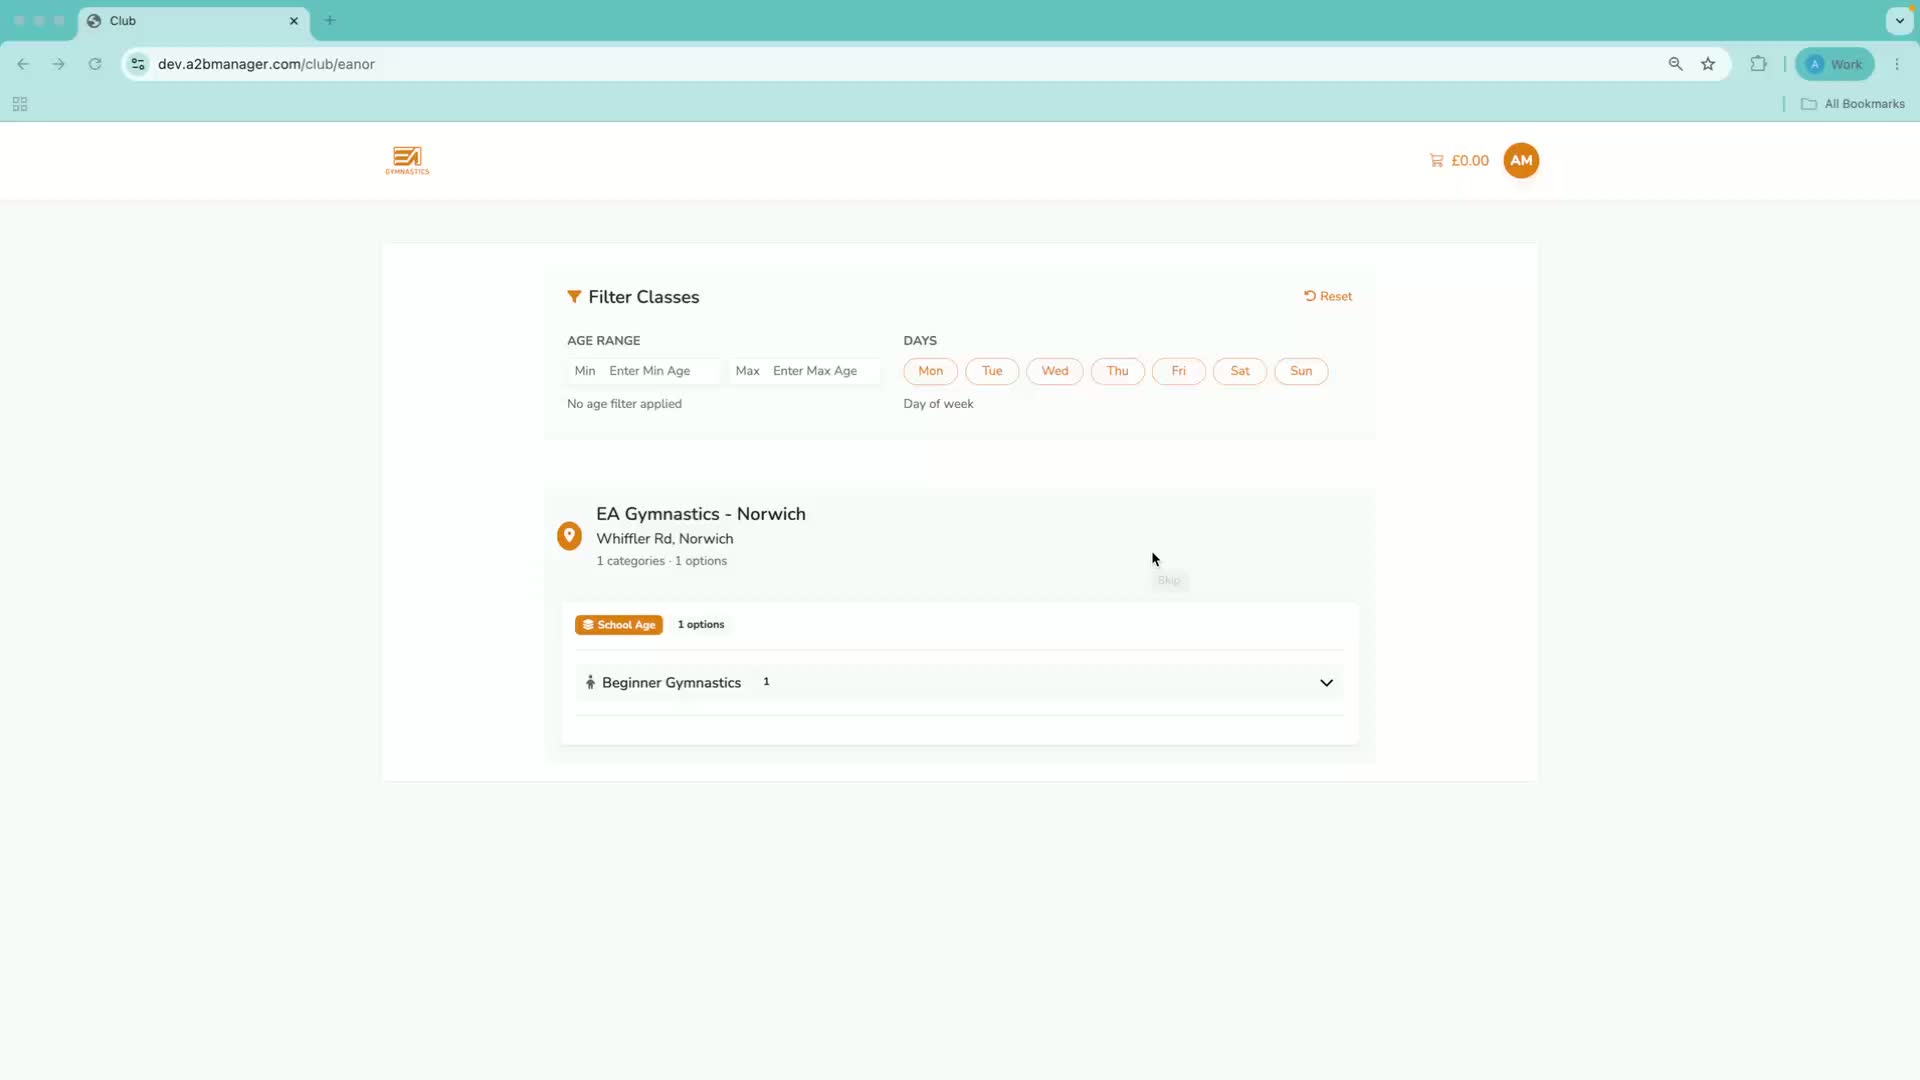1920x1080 pixels.
Task: Toggle the Tue day filter
Action: (x=992, y=371)
